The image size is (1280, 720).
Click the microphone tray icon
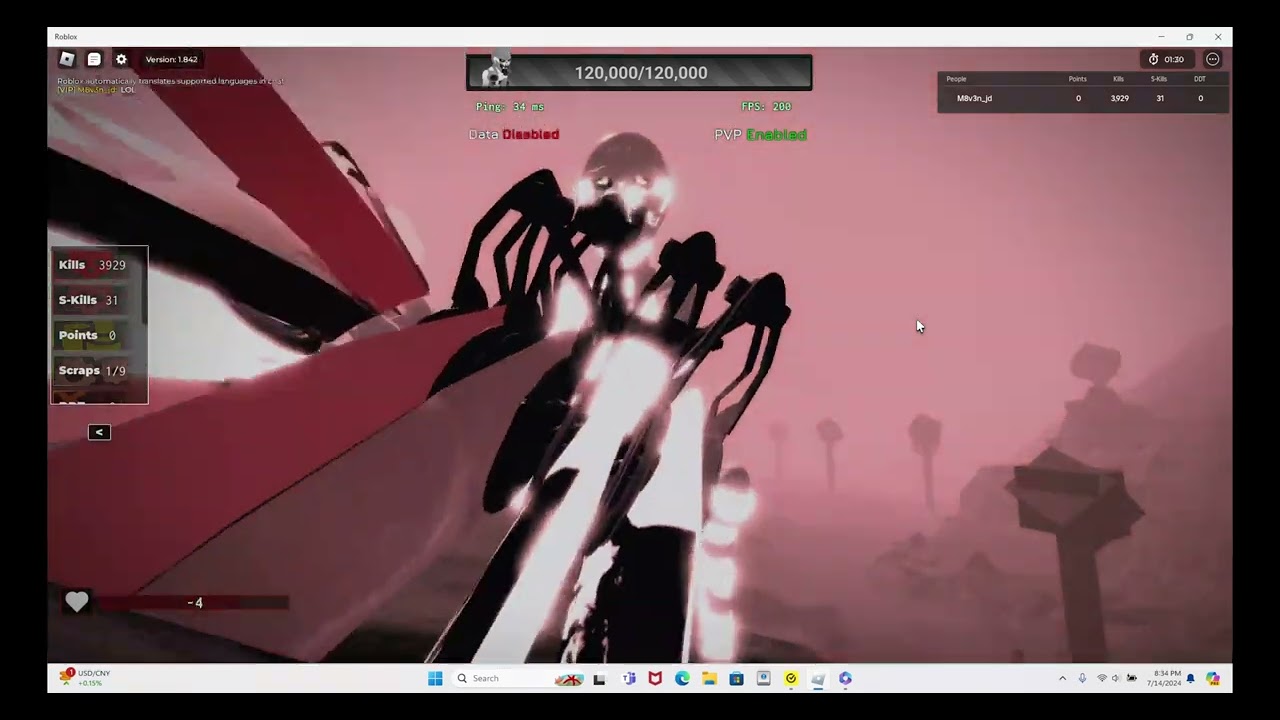click(1082, 678)
